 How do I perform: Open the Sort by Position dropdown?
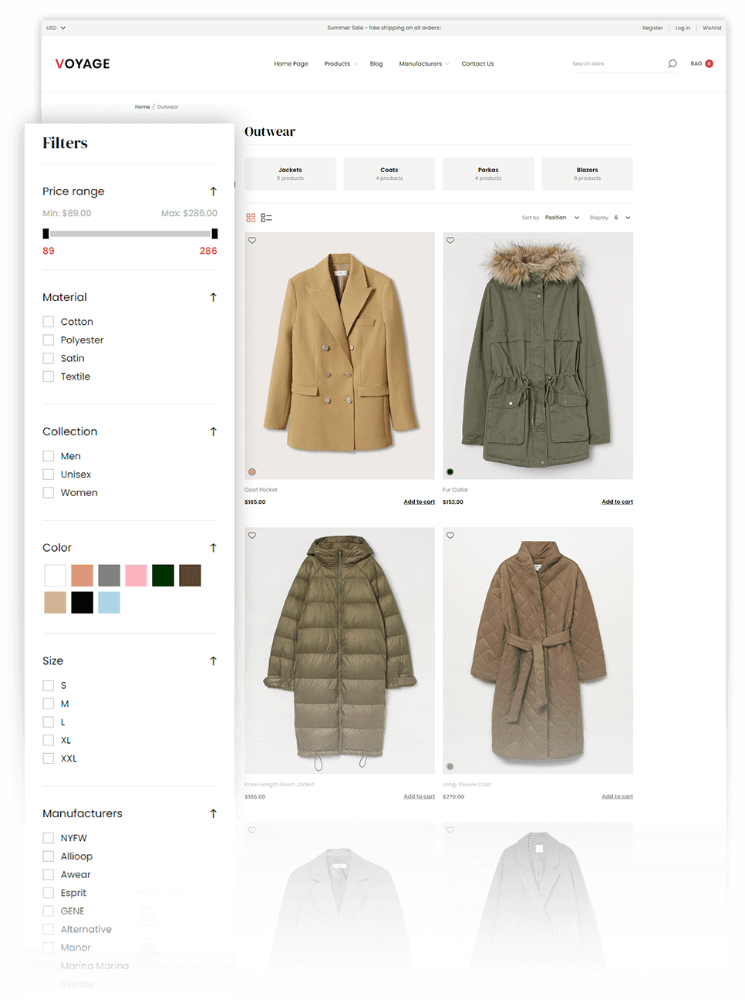[561, 217]
